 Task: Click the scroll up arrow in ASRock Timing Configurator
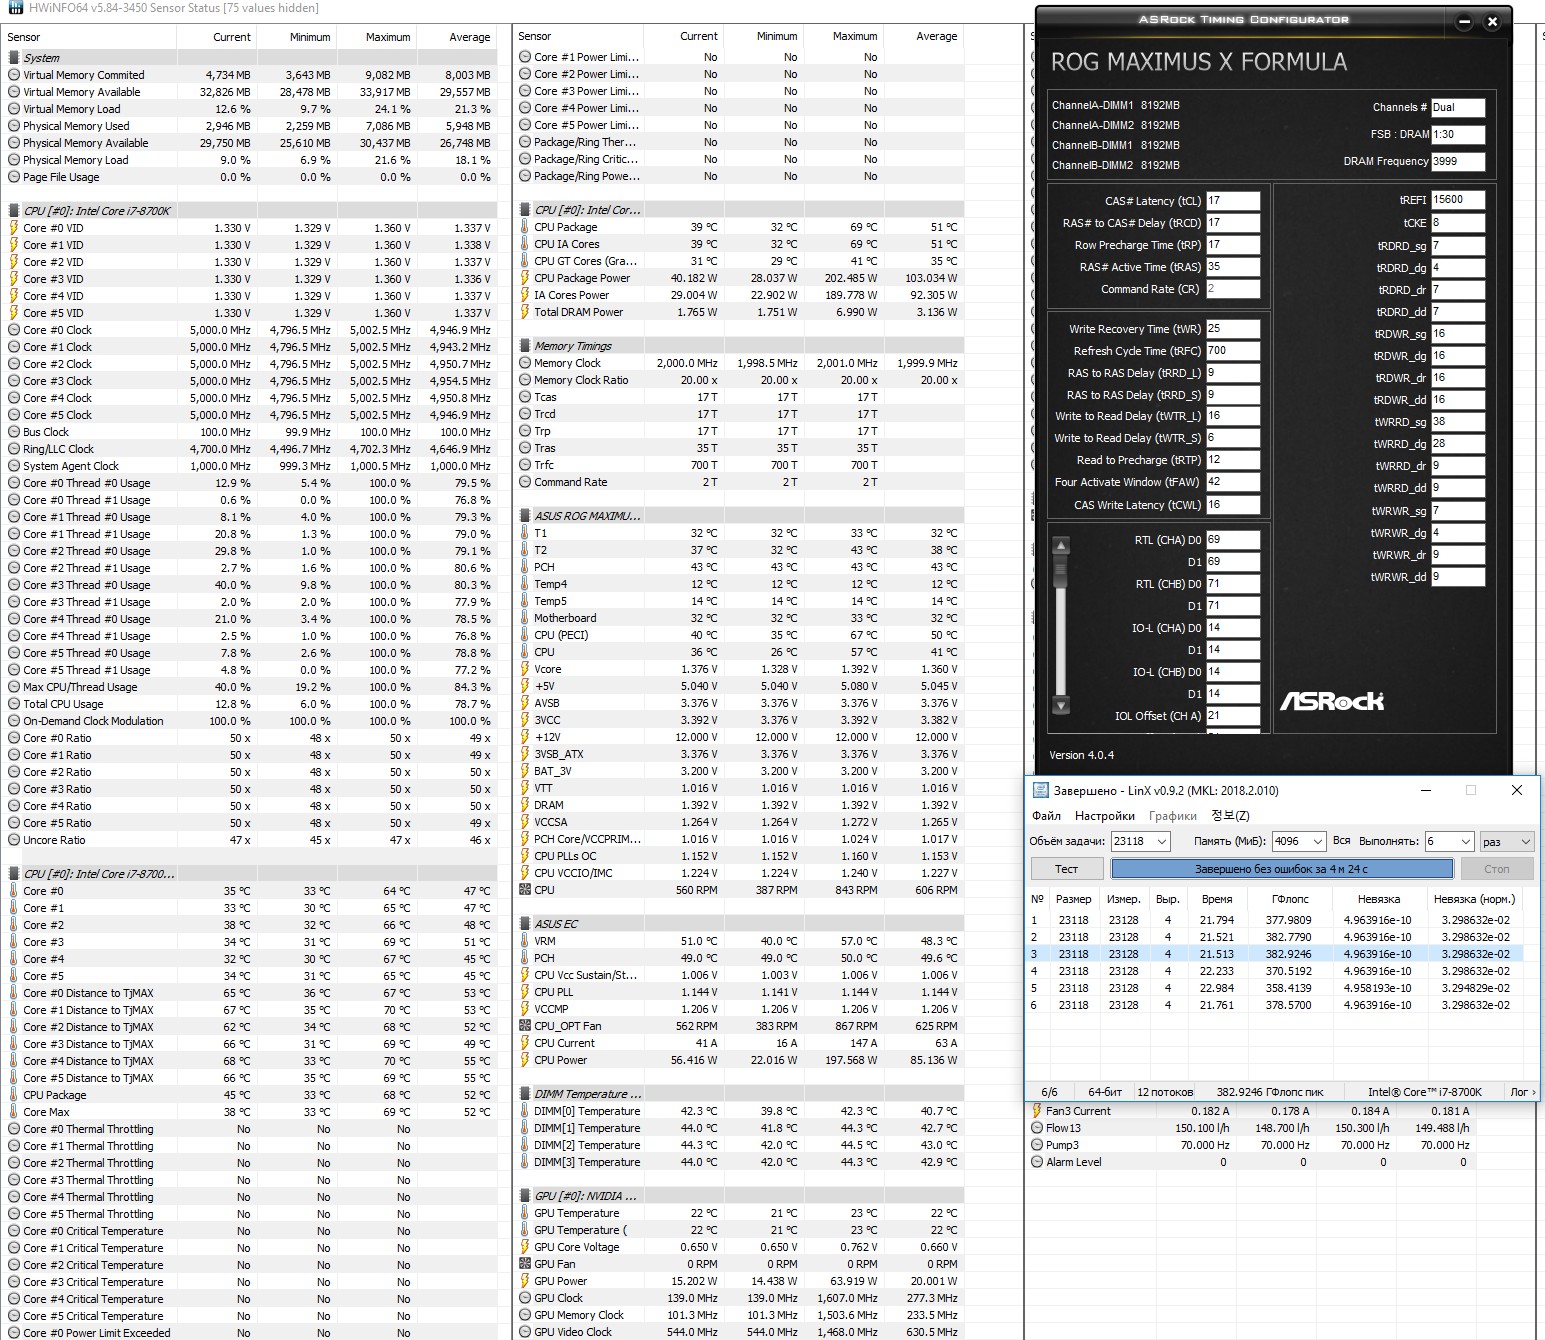pos(1061,545)
